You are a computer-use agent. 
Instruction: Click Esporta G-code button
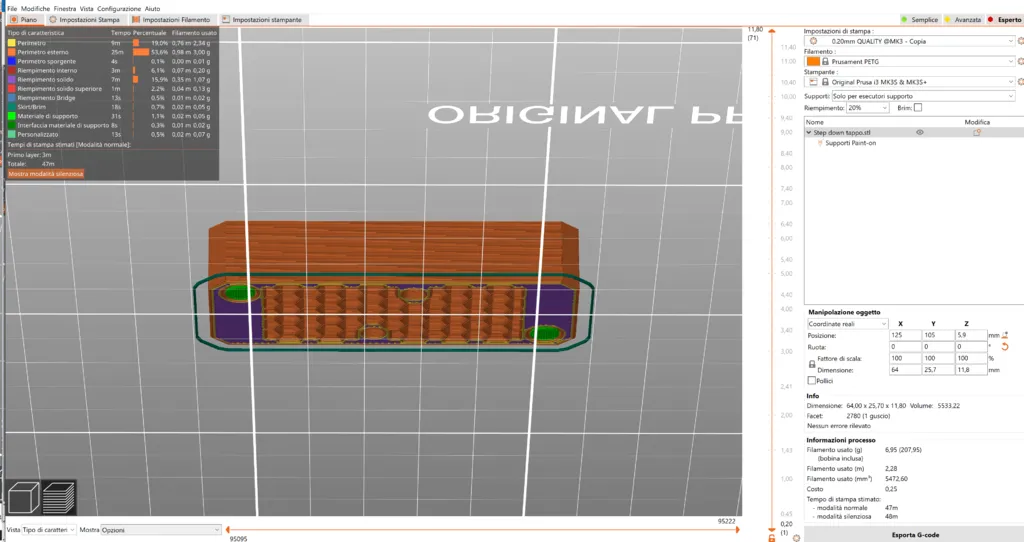click(x=915, y=535)
